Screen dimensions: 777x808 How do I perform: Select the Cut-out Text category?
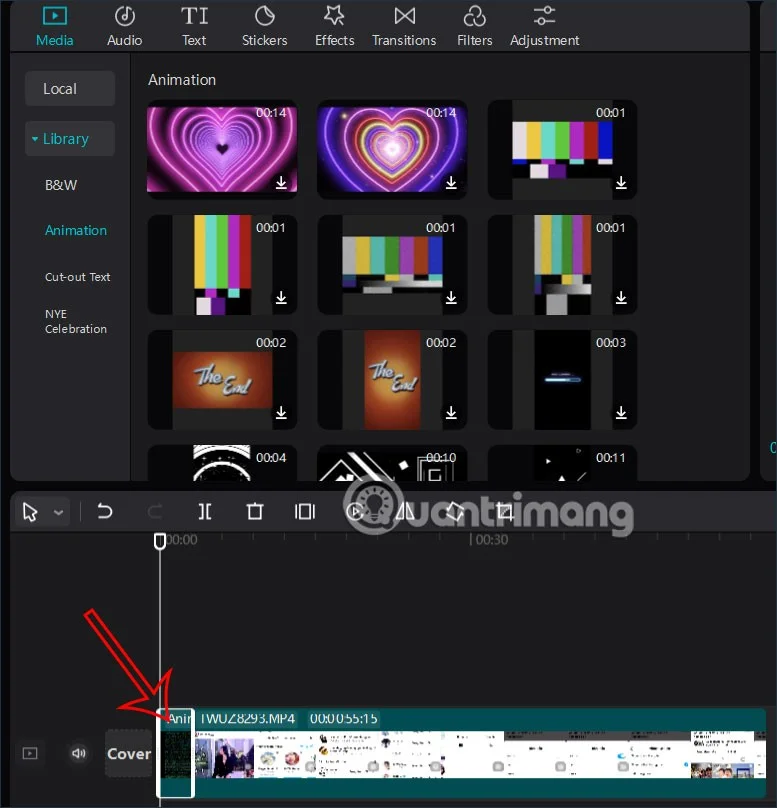coord(77,277)
